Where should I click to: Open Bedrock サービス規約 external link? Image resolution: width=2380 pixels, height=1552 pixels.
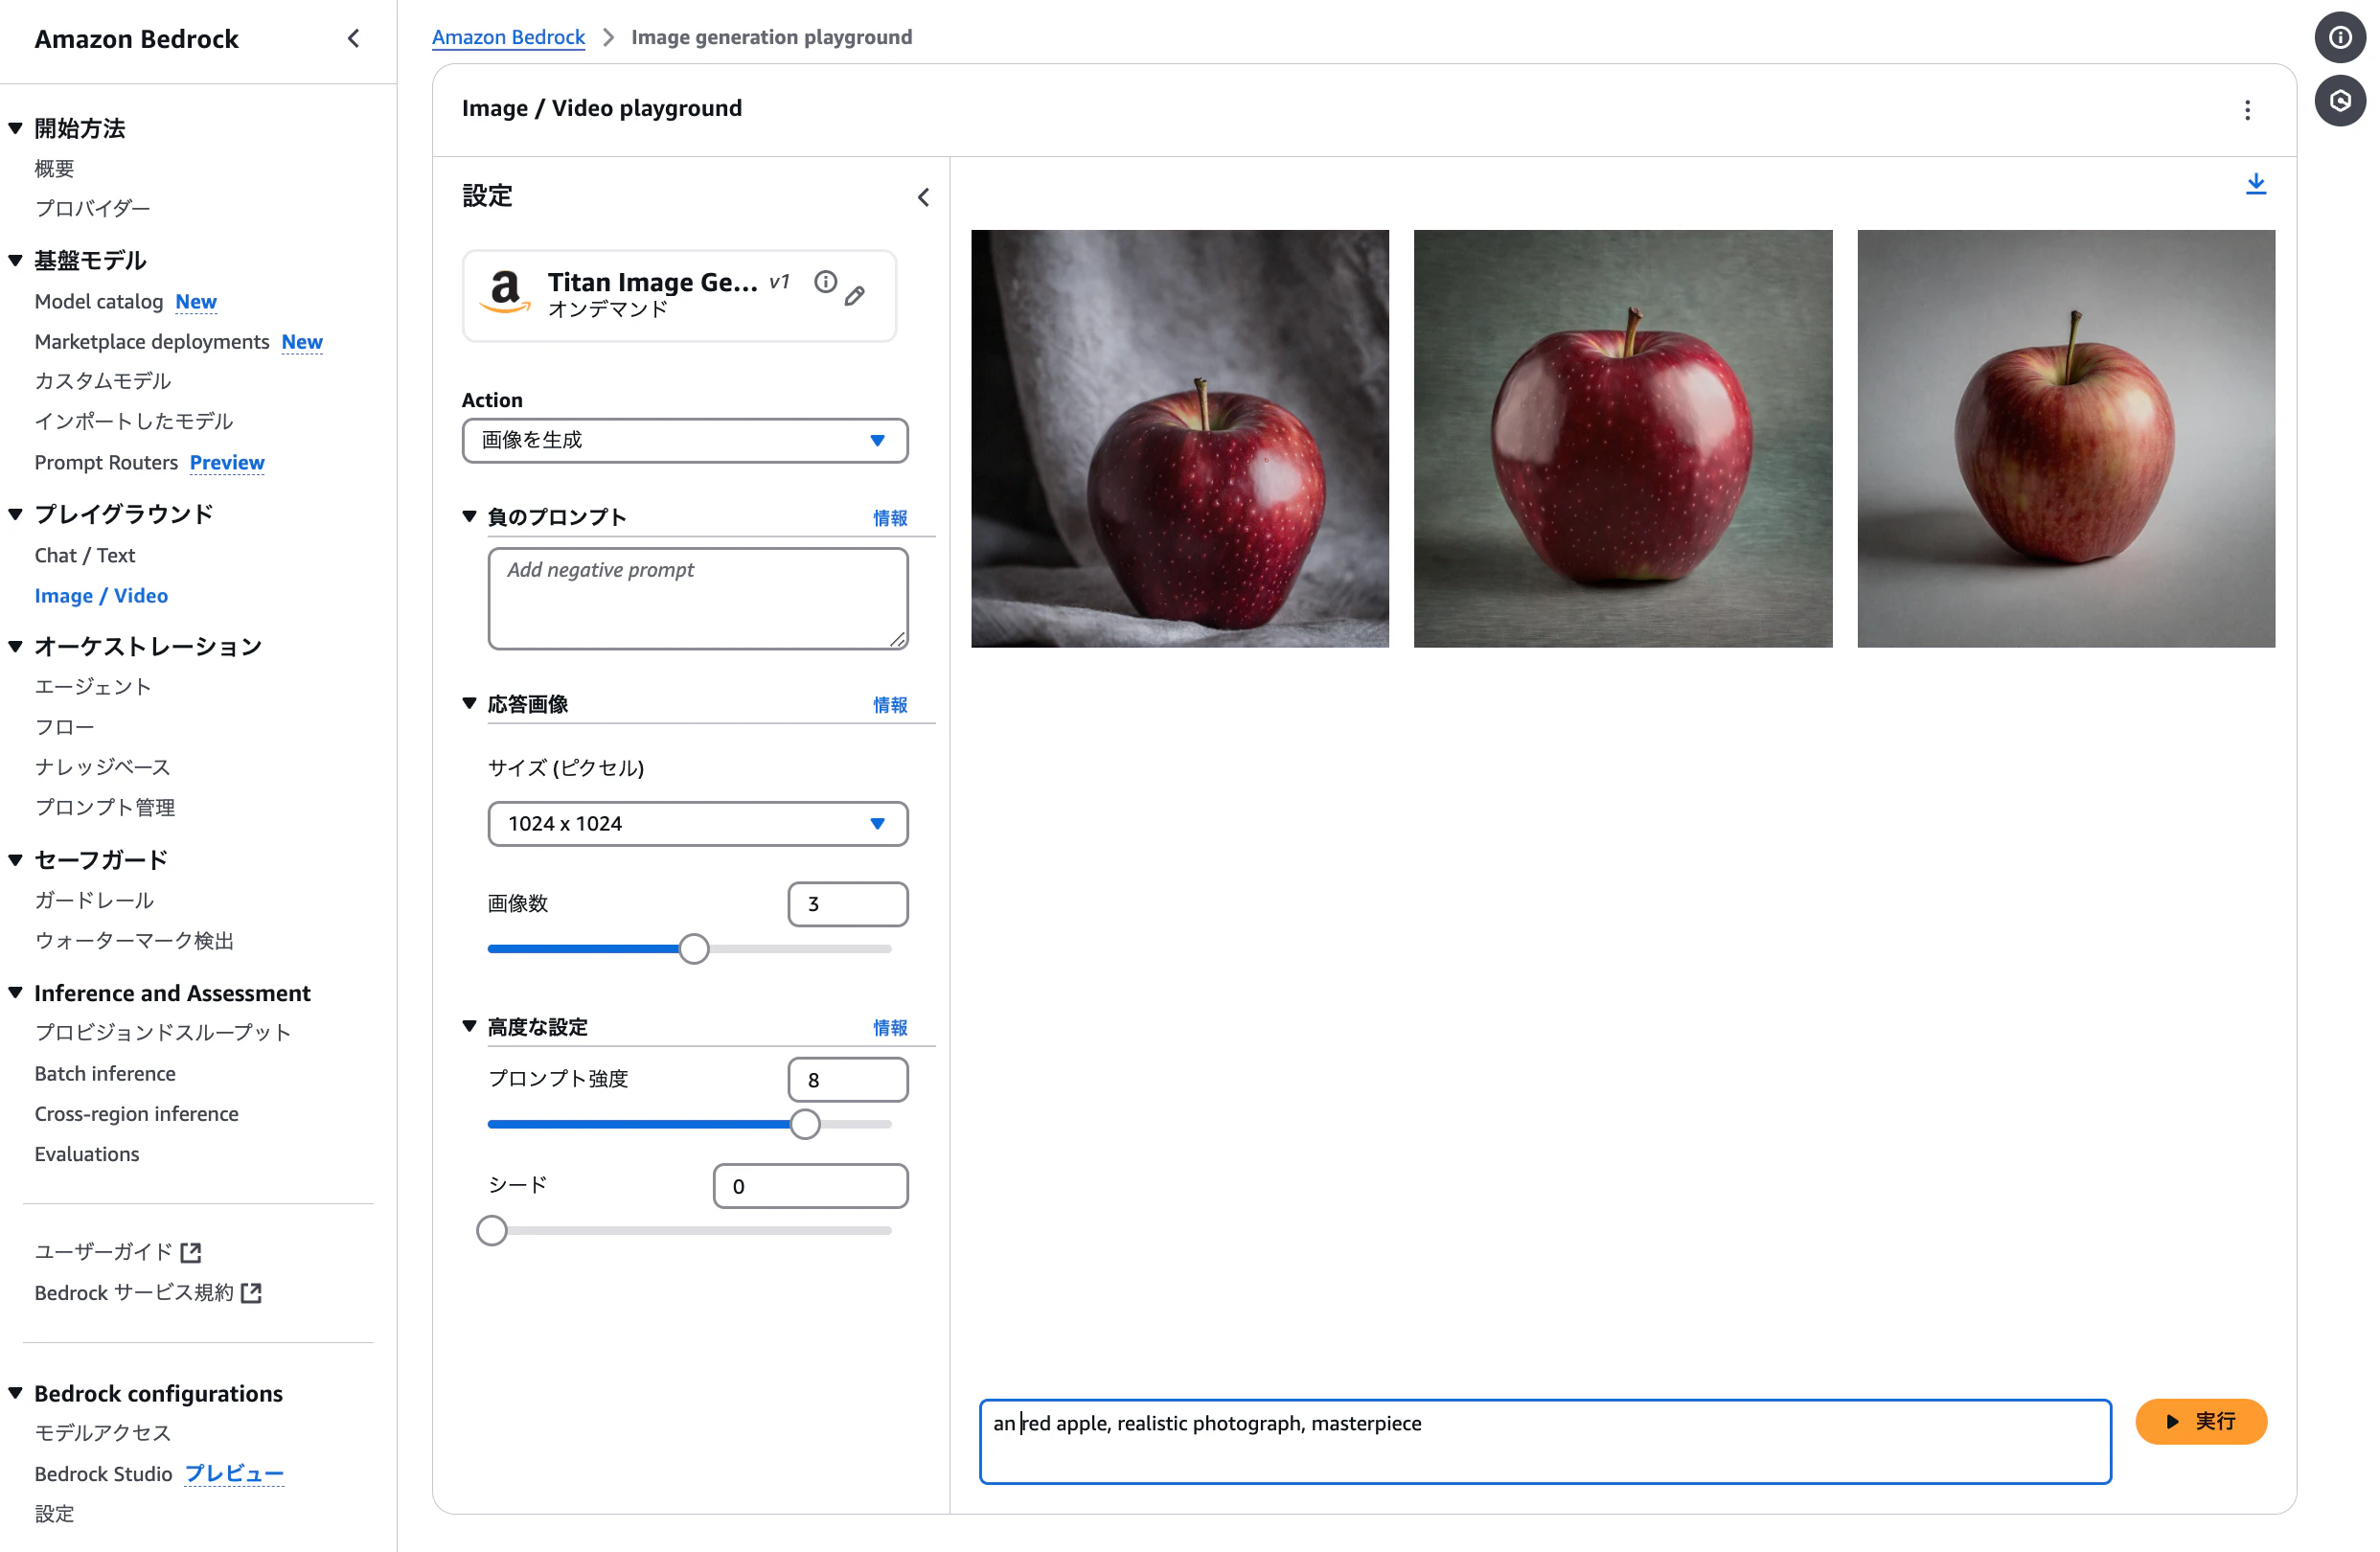(x=148, y=1292)
